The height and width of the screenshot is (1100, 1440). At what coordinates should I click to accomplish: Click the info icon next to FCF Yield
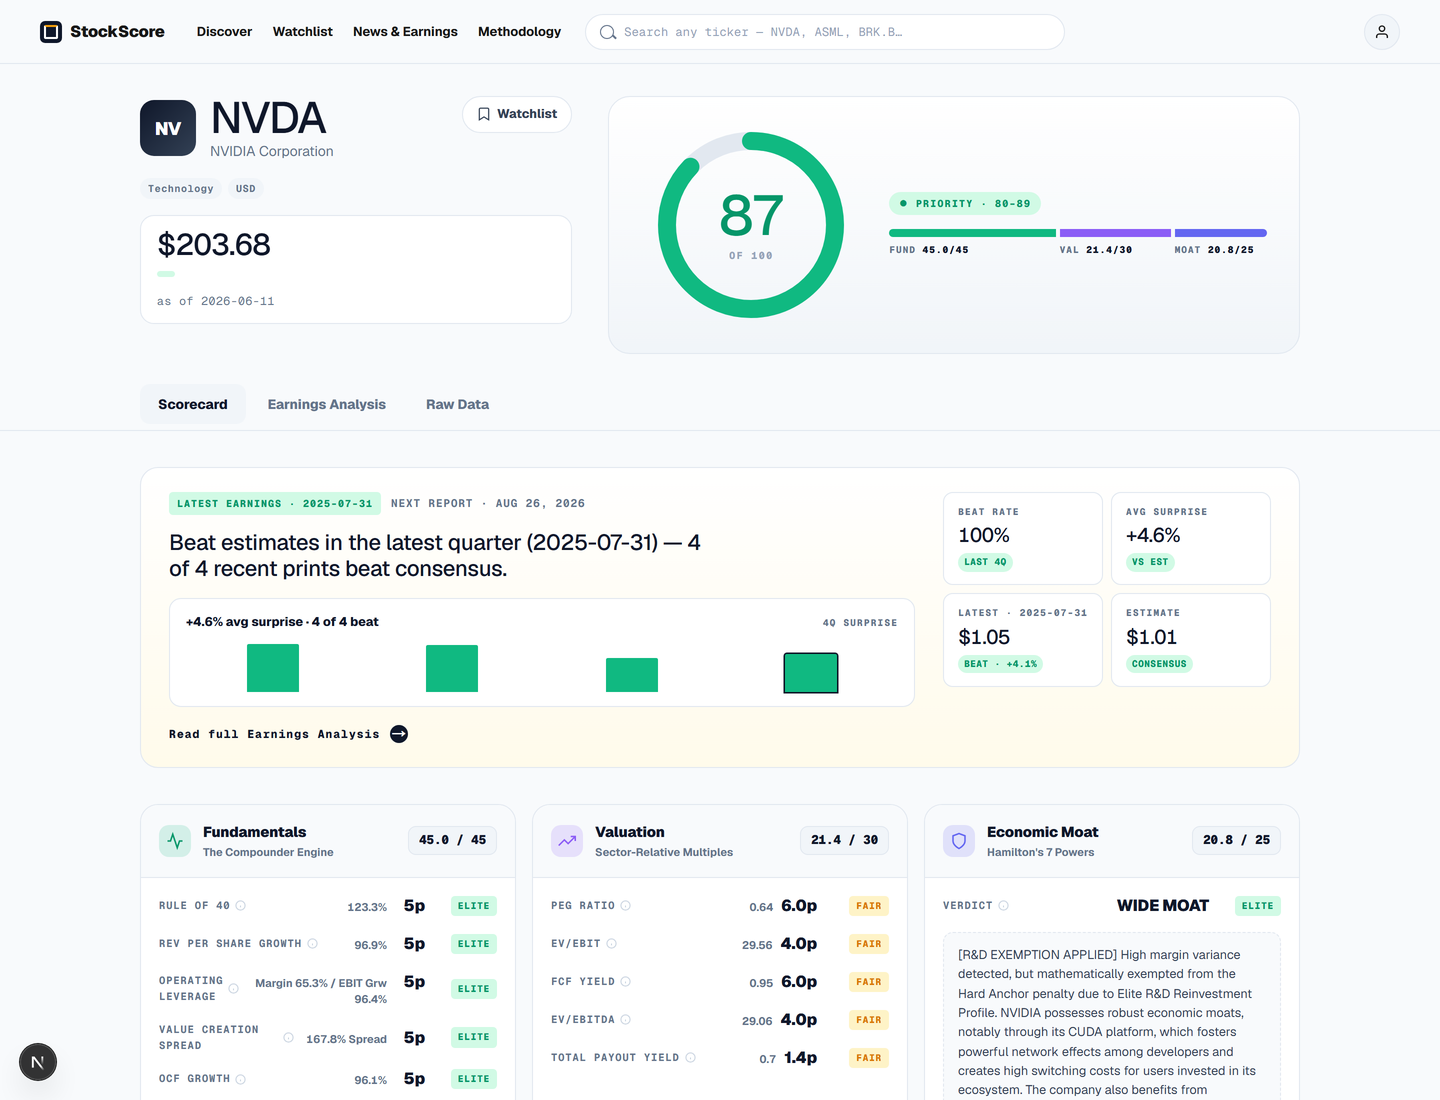(625, 982)
